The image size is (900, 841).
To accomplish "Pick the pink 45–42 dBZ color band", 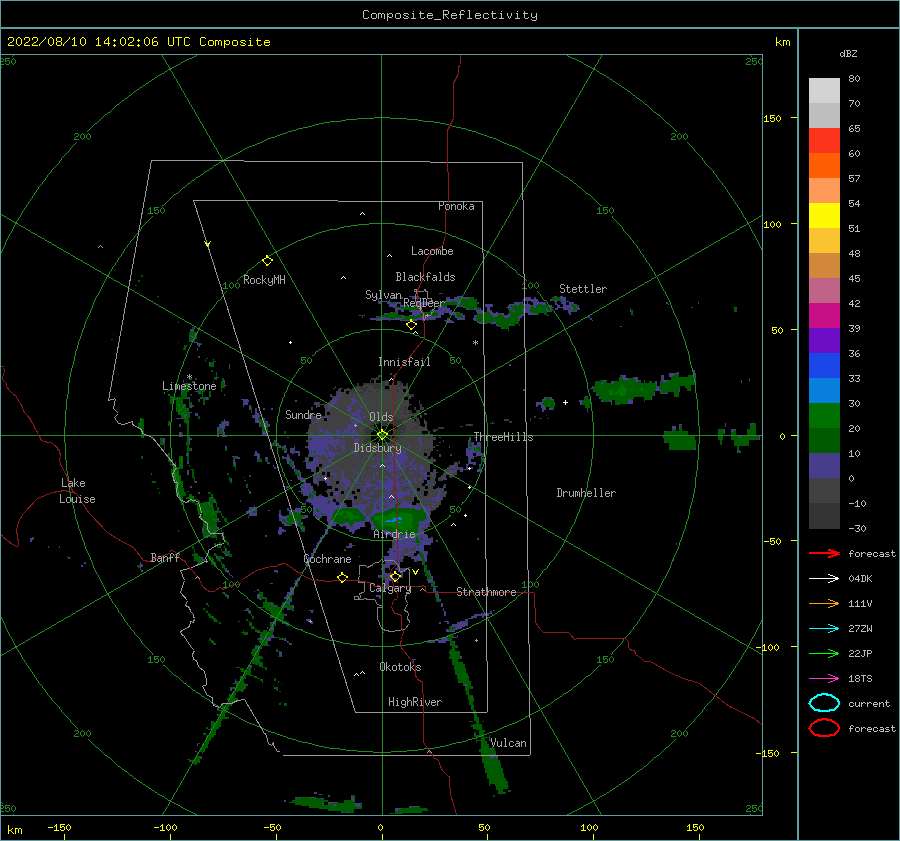I will [x=824, y=290].
